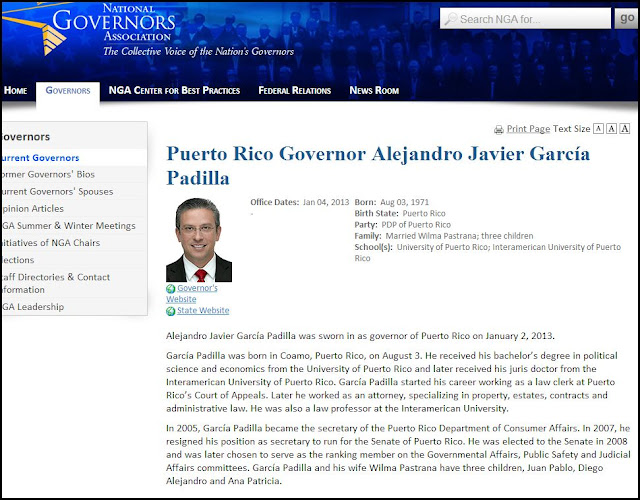
Task: Focus the Search NGA for field
Action: click(x=525, y=19)
